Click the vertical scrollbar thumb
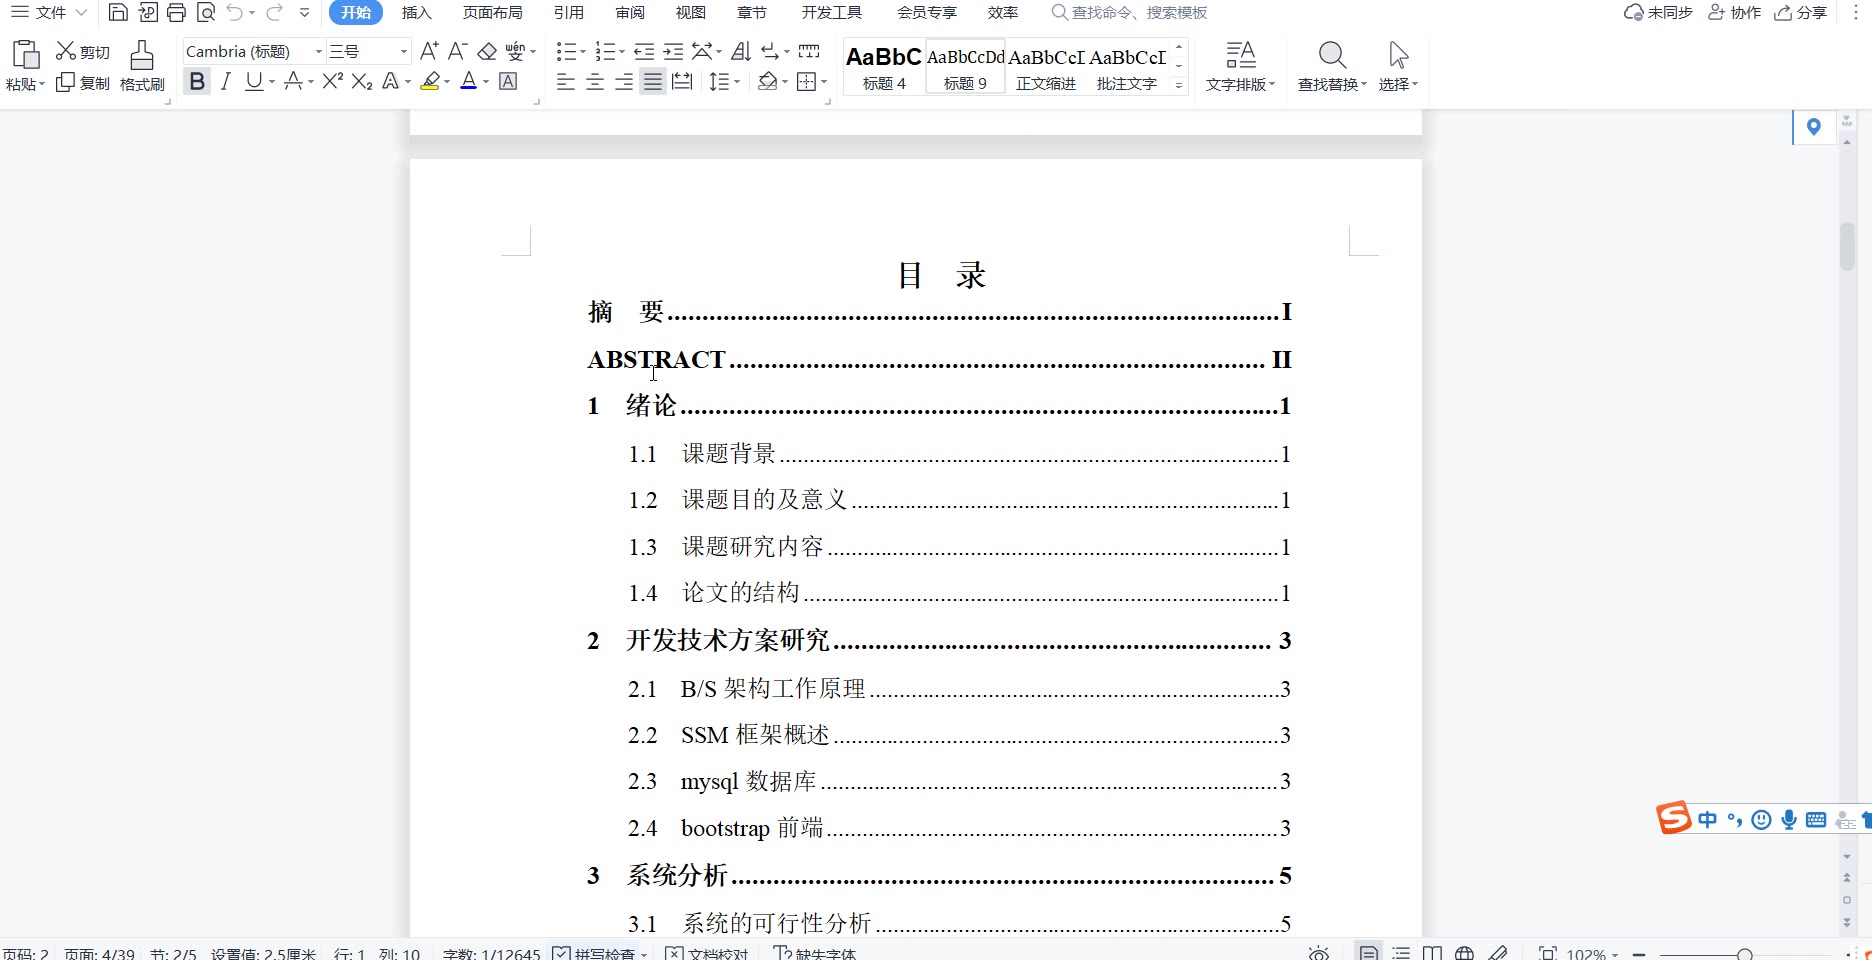Screen dimensions: 1872x960 point(1847,246)
